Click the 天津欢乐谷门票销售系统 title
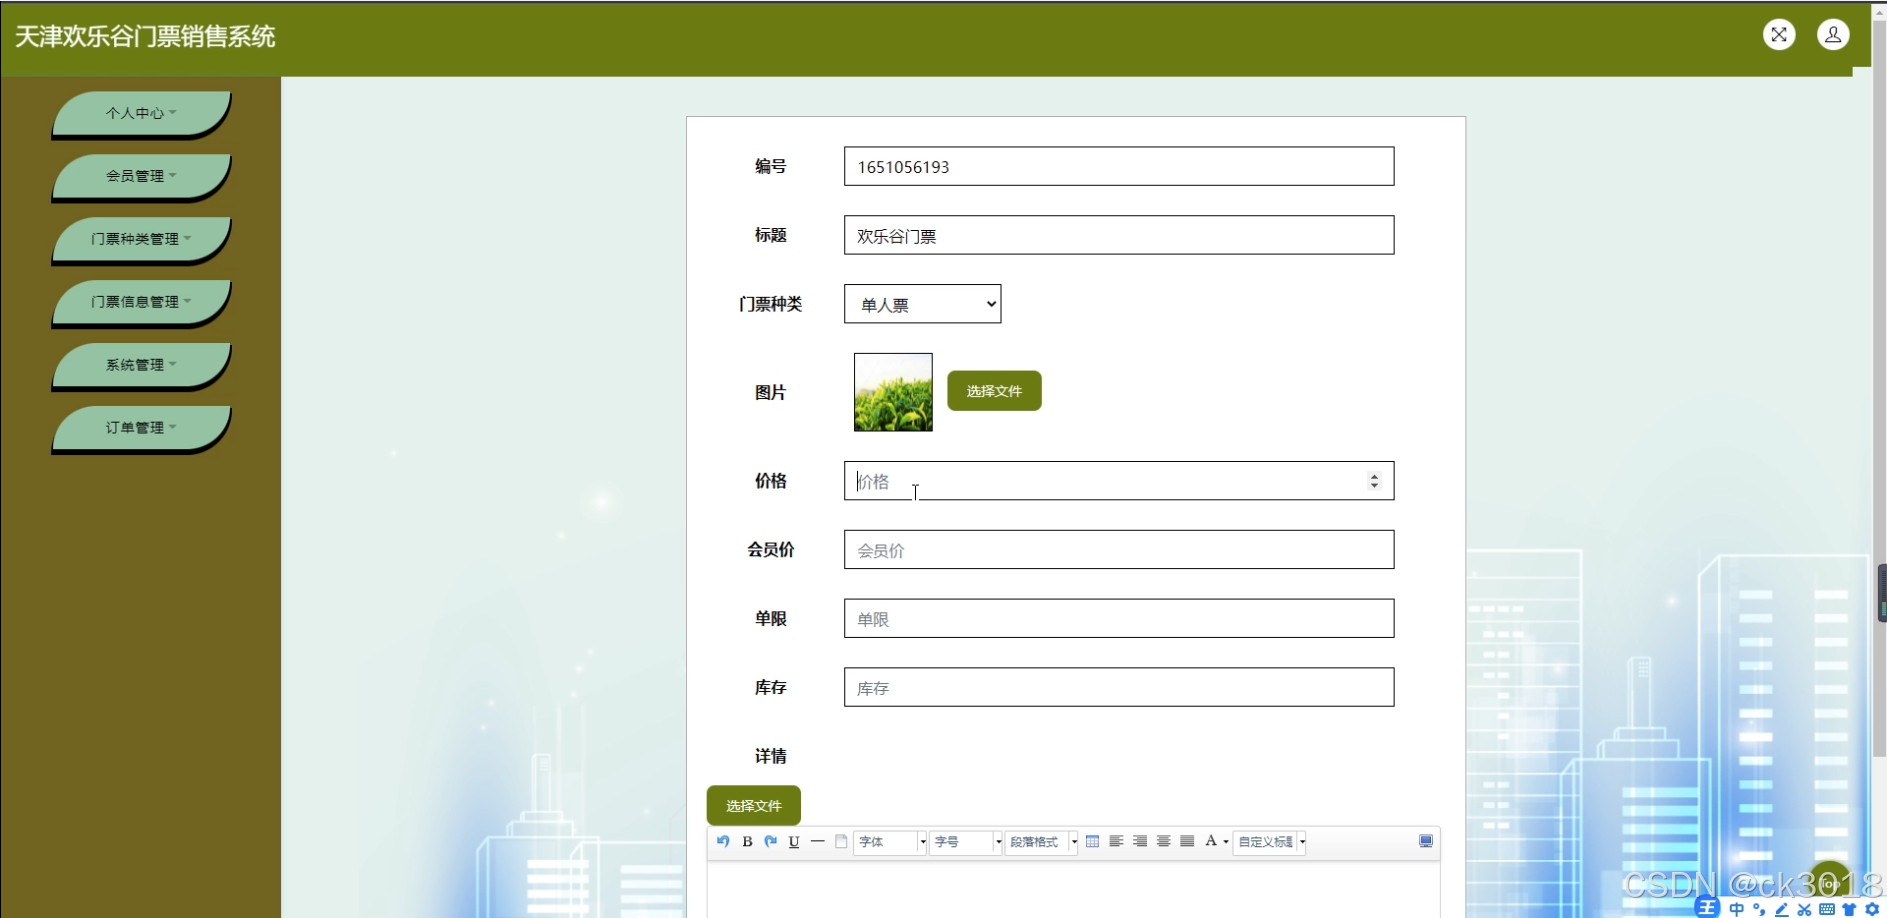The width and height of the screenshot is (1887, 918). [145, 37]
